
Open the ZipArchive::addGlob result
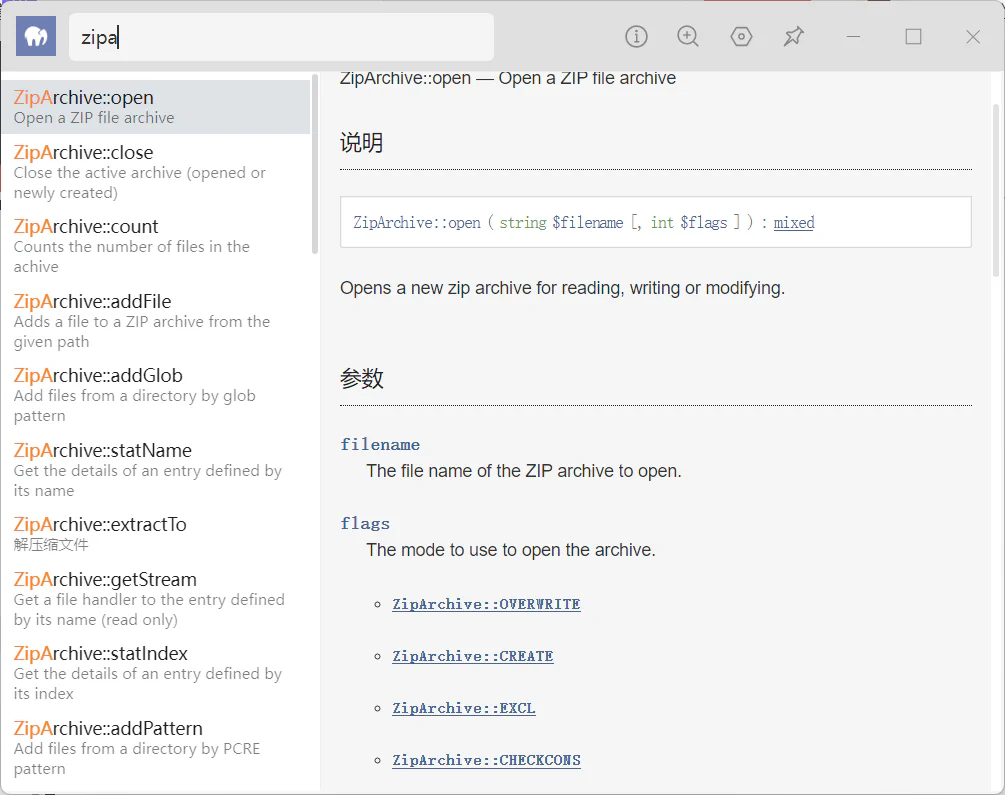tap(156, 395)
